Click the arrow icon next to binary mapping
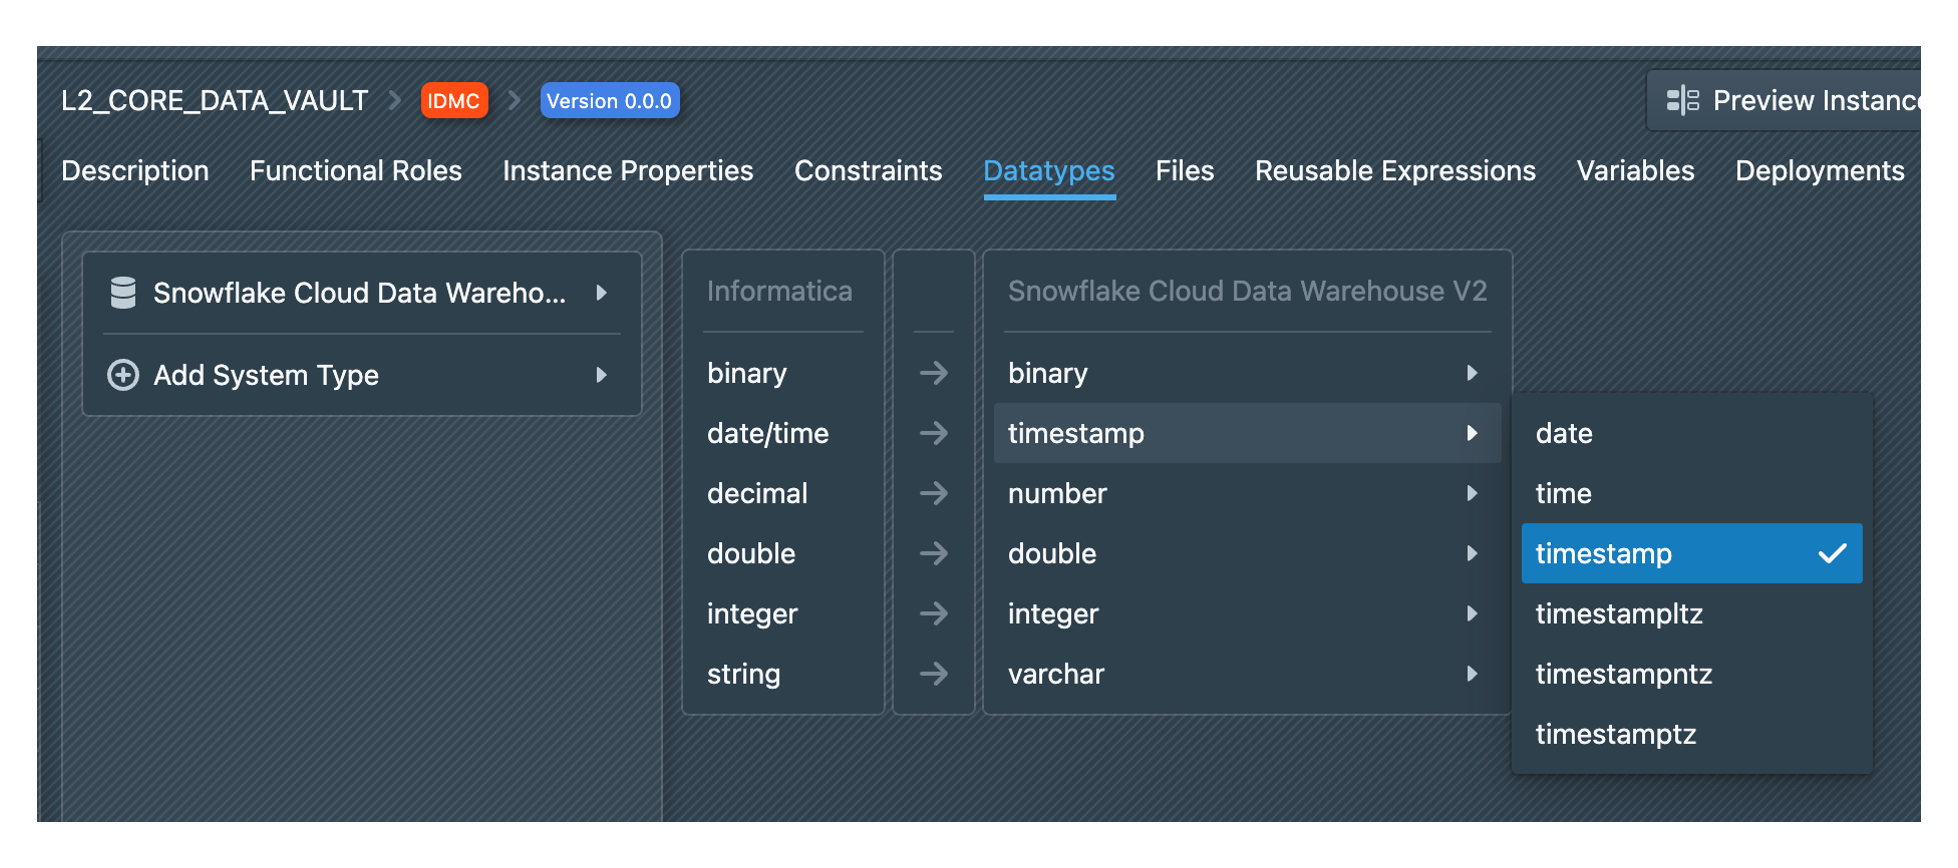 click(x=933, y=373)
